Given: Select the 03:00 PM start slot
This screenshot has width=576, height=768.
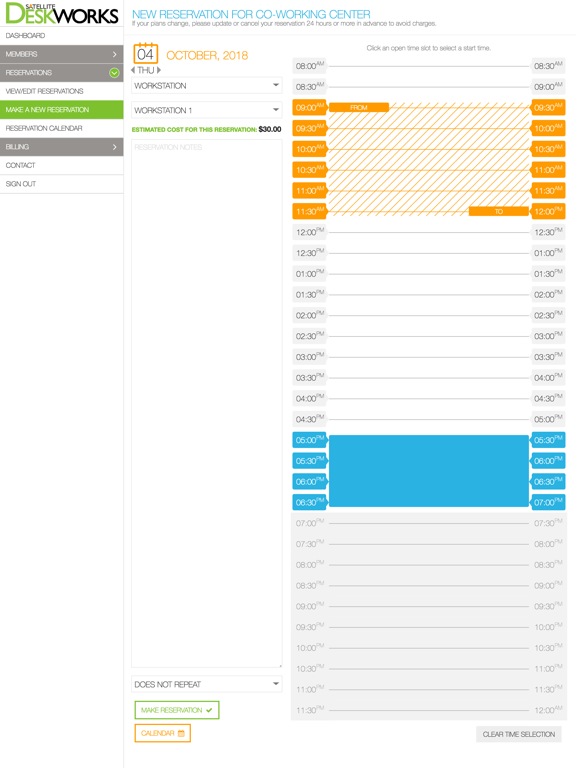Looking at the screenshot, I should 310,357.
